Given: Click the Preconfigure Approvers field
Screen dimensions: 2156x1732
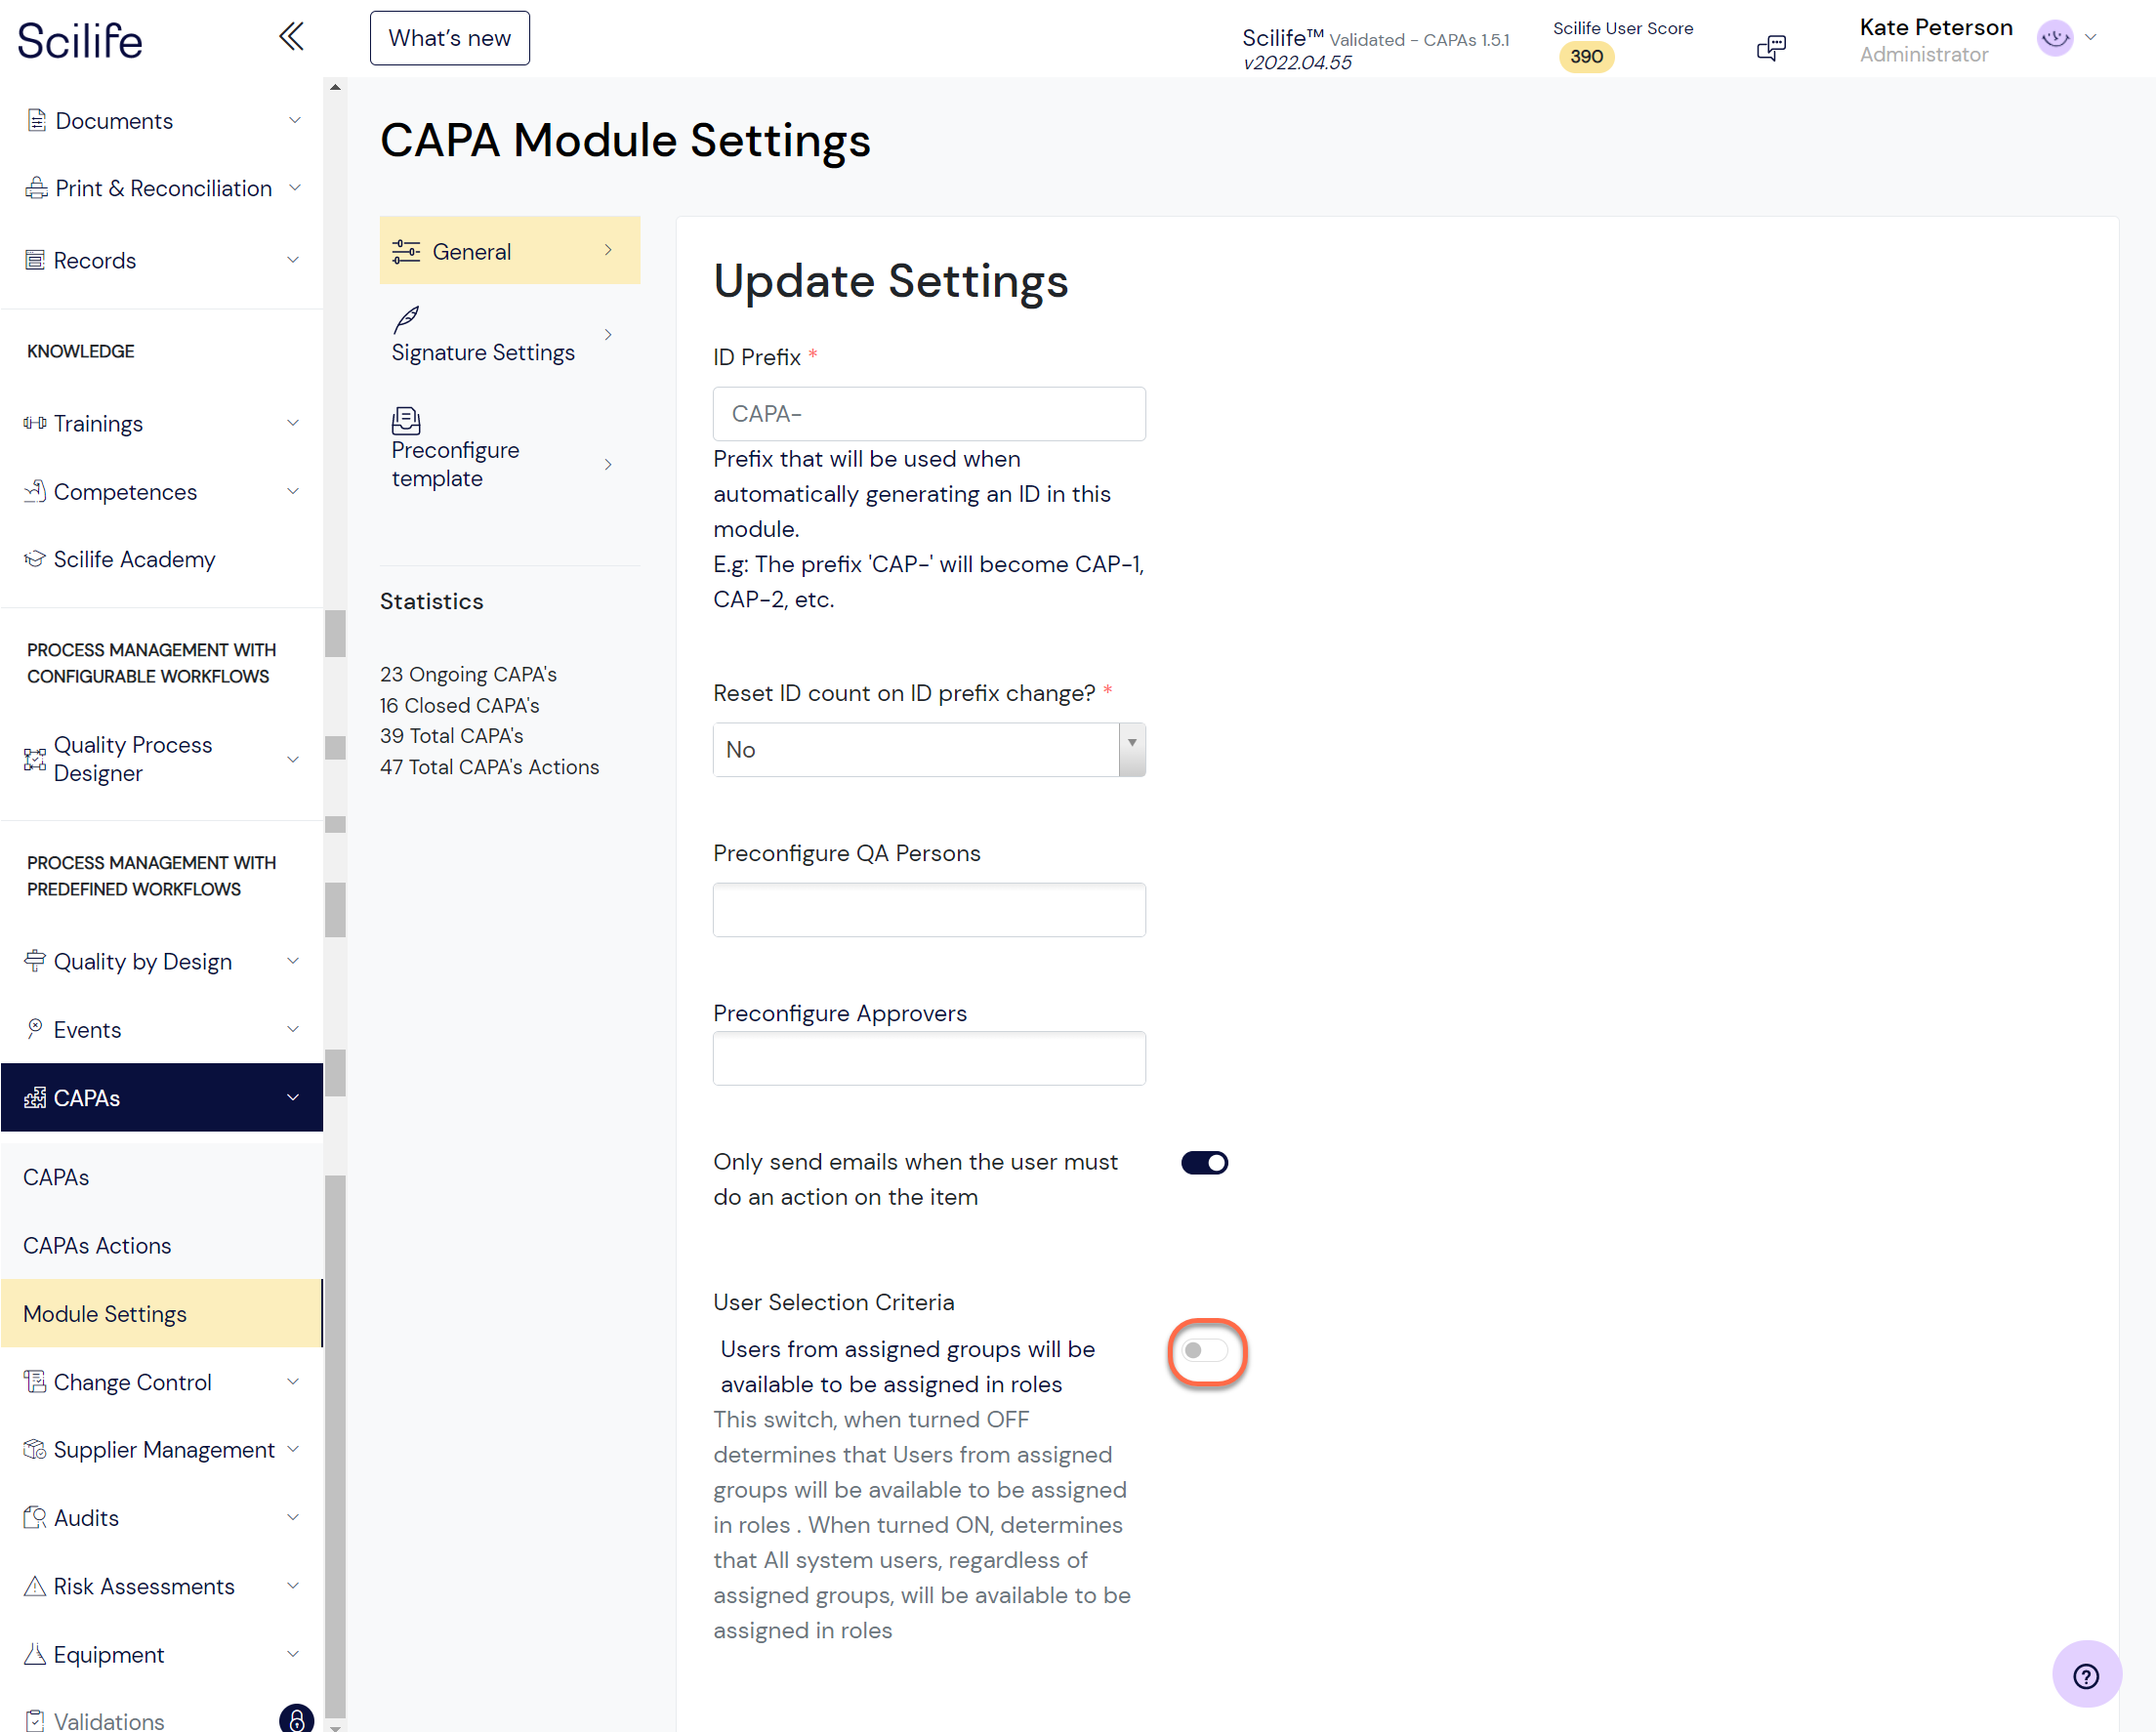Looking at the screenshot, I should [x=929, y=1058].
